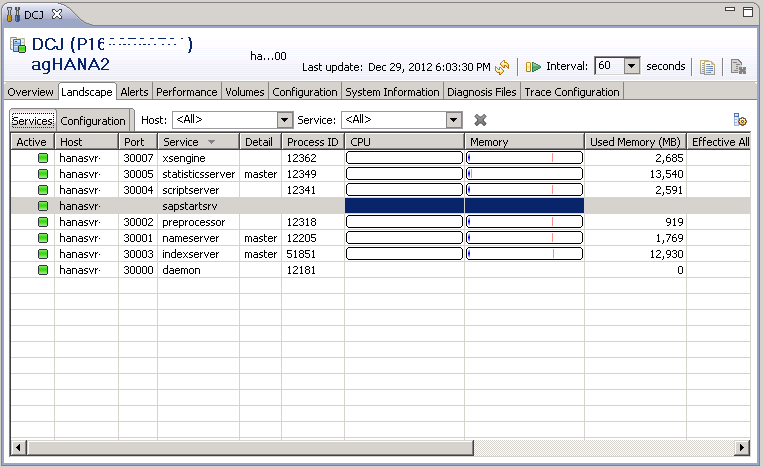Click the green active status of daemon

point(43,270)
